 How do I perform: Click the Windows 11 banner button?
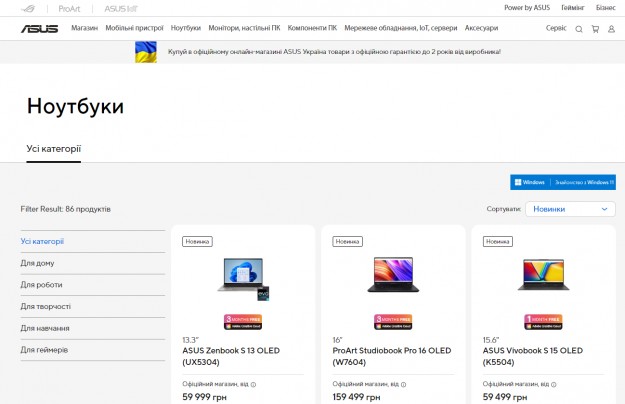pyautogui.click(x=562, y=182)
